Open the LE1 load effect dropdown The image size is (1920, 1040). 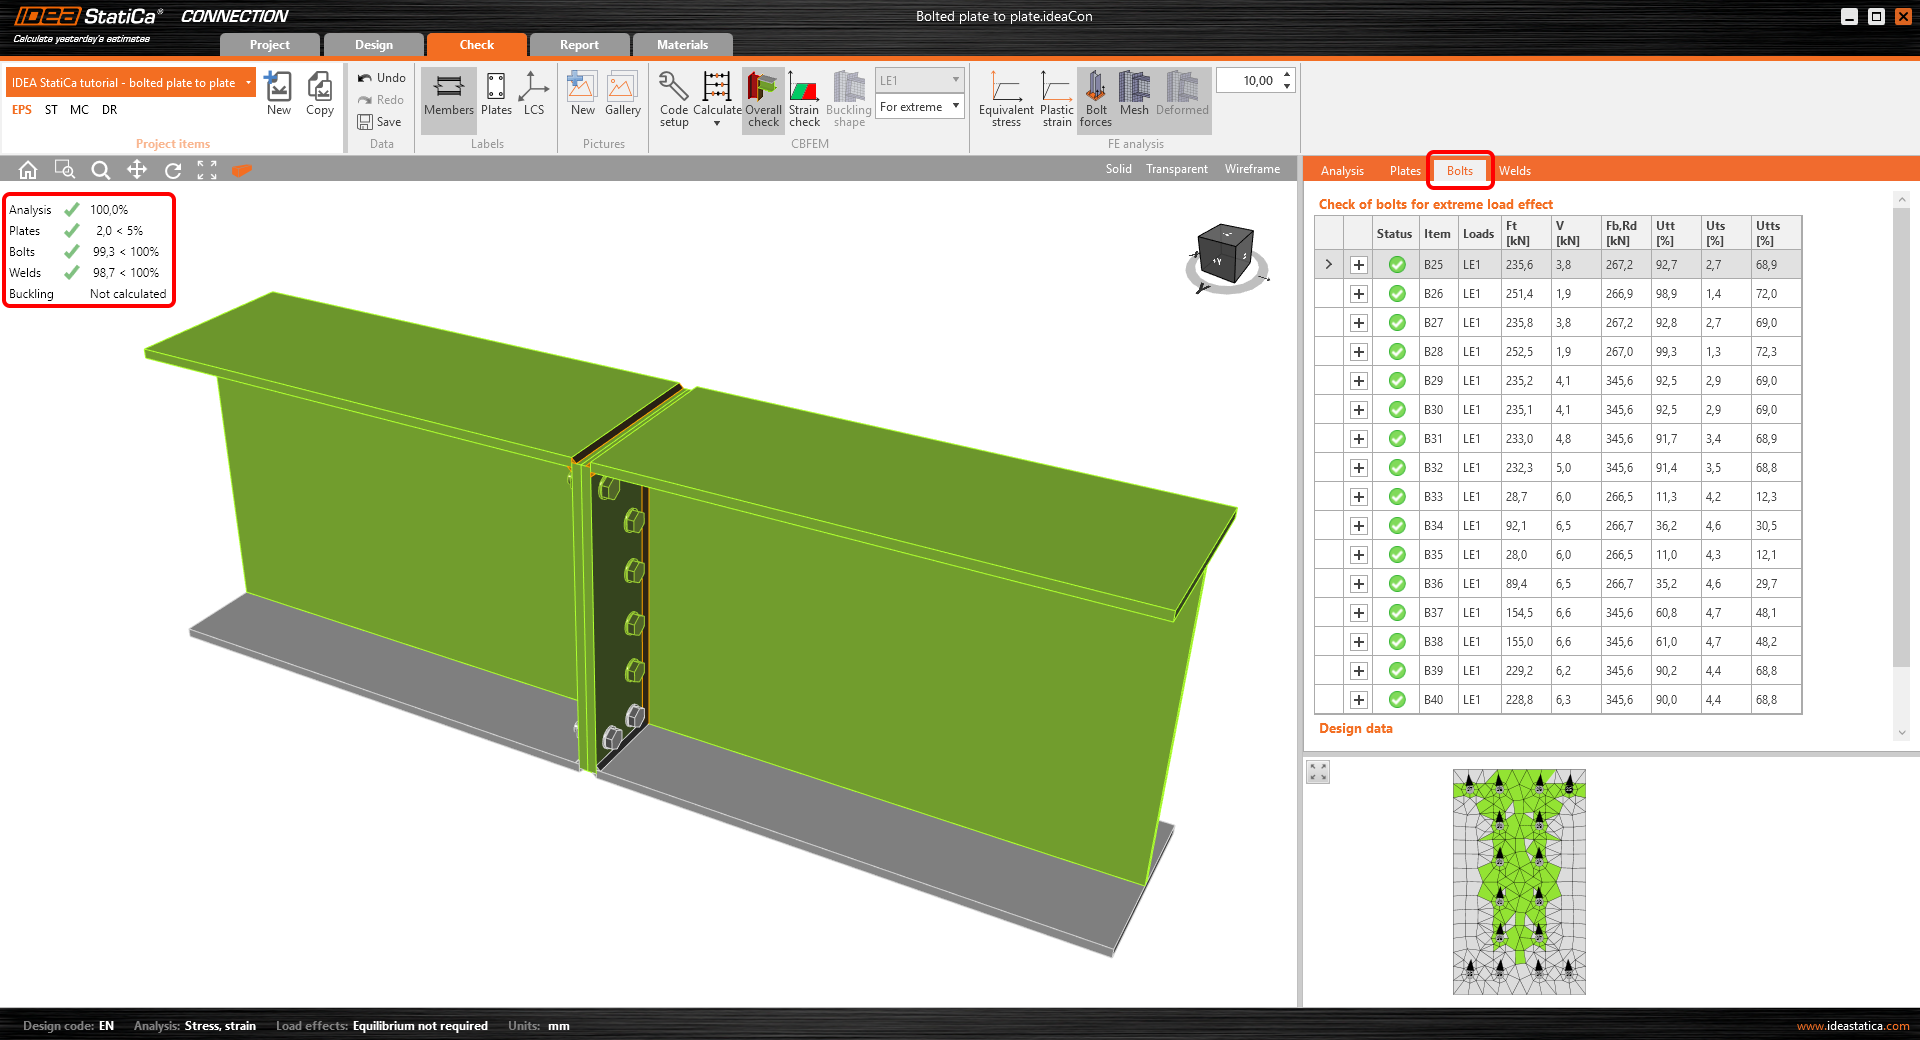(x=953, y=80)
